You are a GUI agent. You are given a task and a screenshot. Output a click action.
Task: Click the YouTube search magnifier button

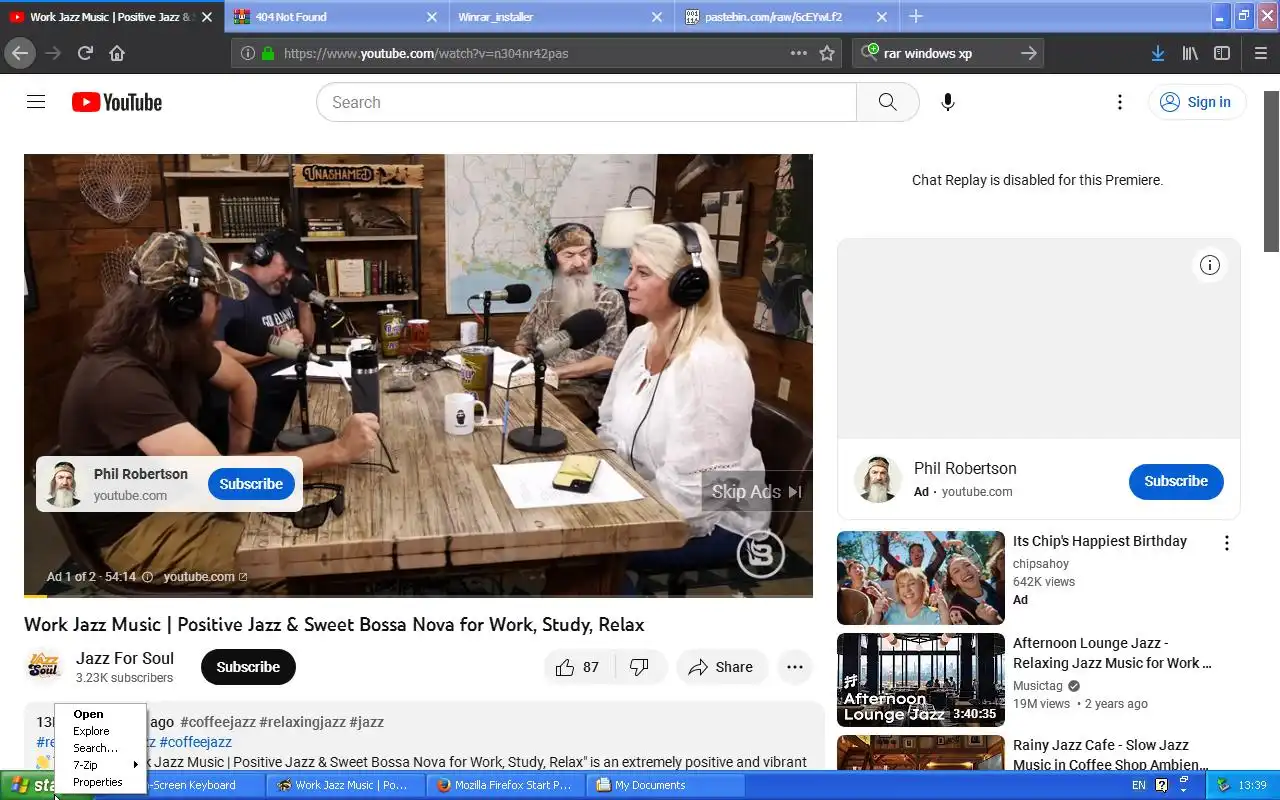coord(888,102)
